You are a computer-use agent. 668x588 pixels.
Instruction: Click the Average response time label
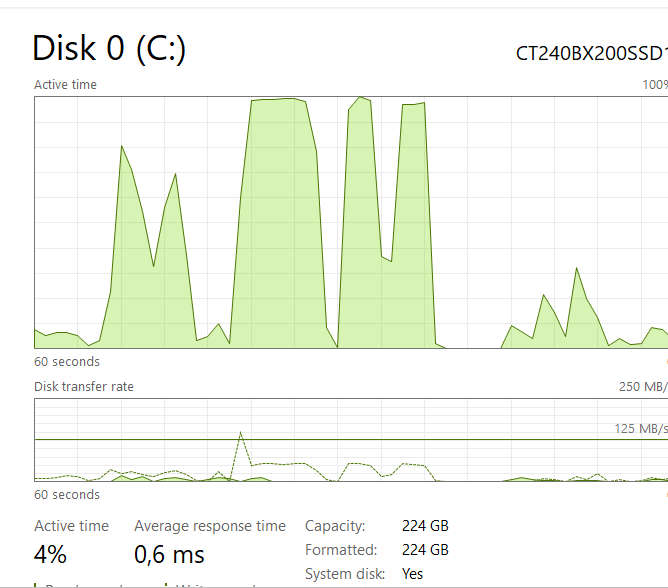click(210, 526)
